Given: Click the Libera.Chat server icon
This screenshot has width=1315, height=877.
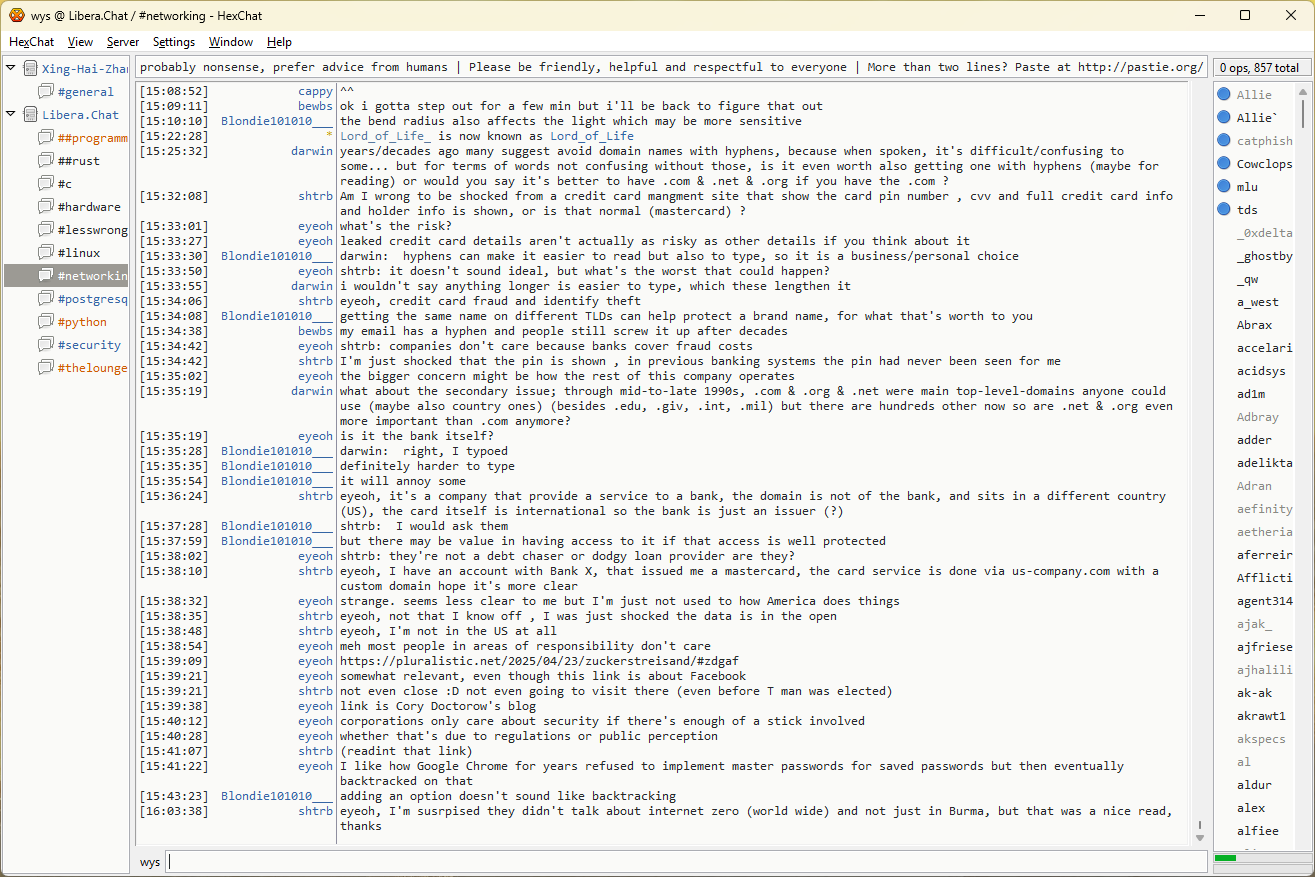Looking at the screenshot, I should pos(30,115).
